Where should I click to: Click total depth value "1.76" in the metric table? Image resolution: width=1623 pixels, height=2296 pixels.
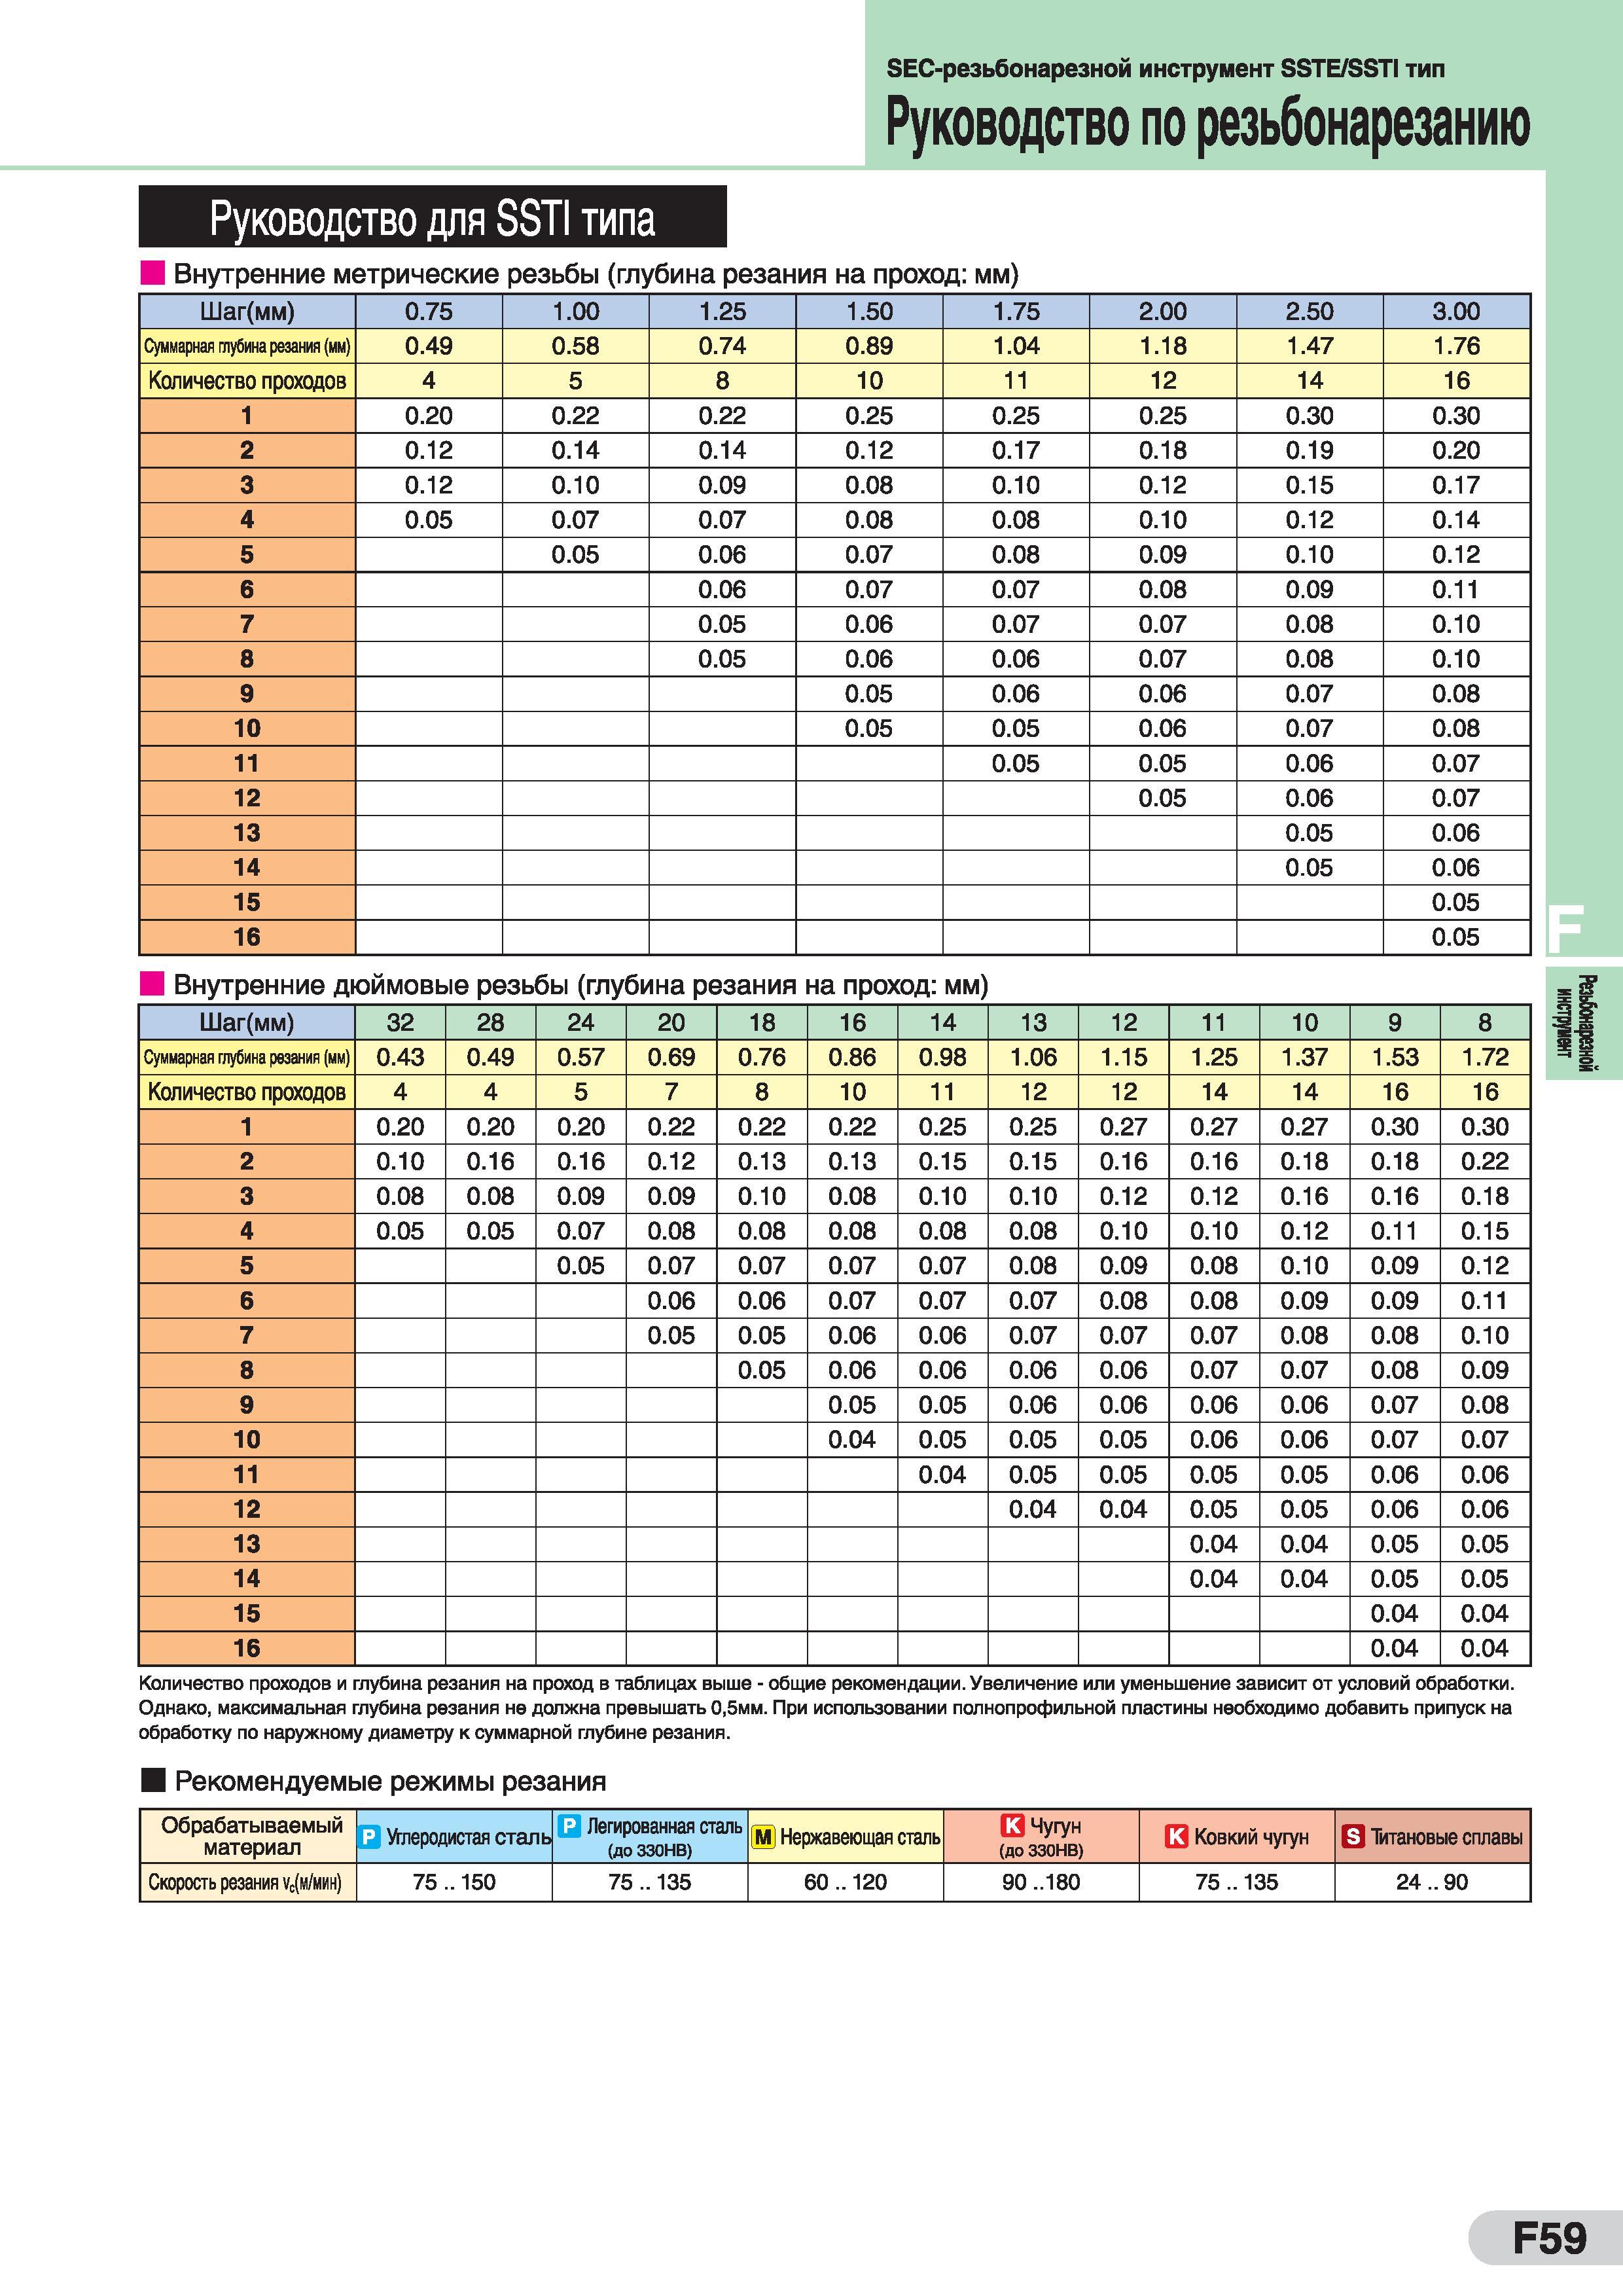pos(1456,346)
